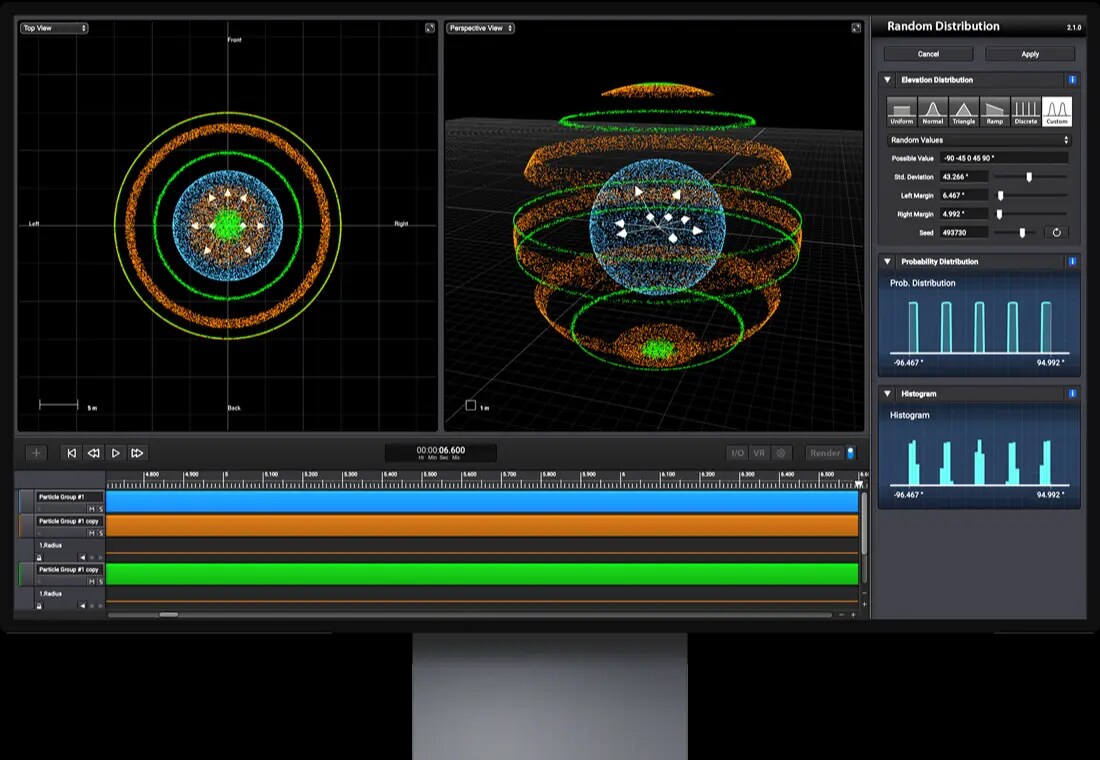The image size is (1100, 760).
Task: Open the Random Values dropdown
Action: (979, 140)
